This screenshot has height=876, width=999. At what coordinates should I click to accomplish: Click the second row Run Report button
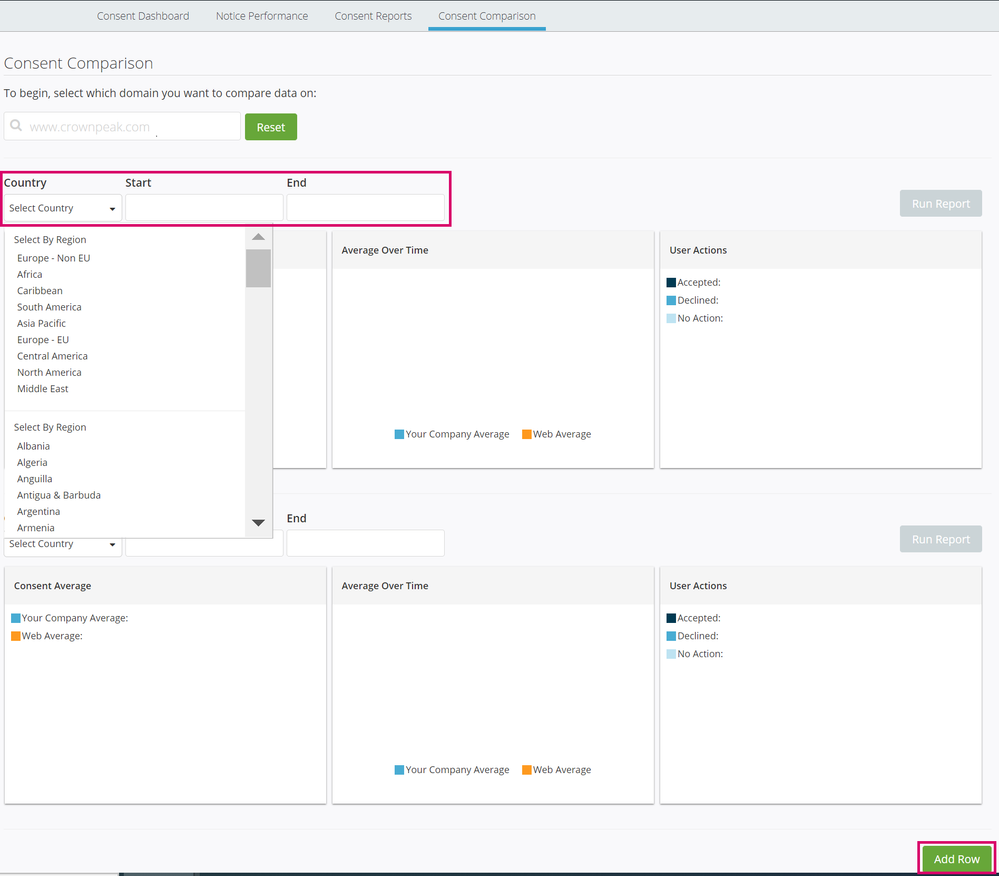click(940, 540)
